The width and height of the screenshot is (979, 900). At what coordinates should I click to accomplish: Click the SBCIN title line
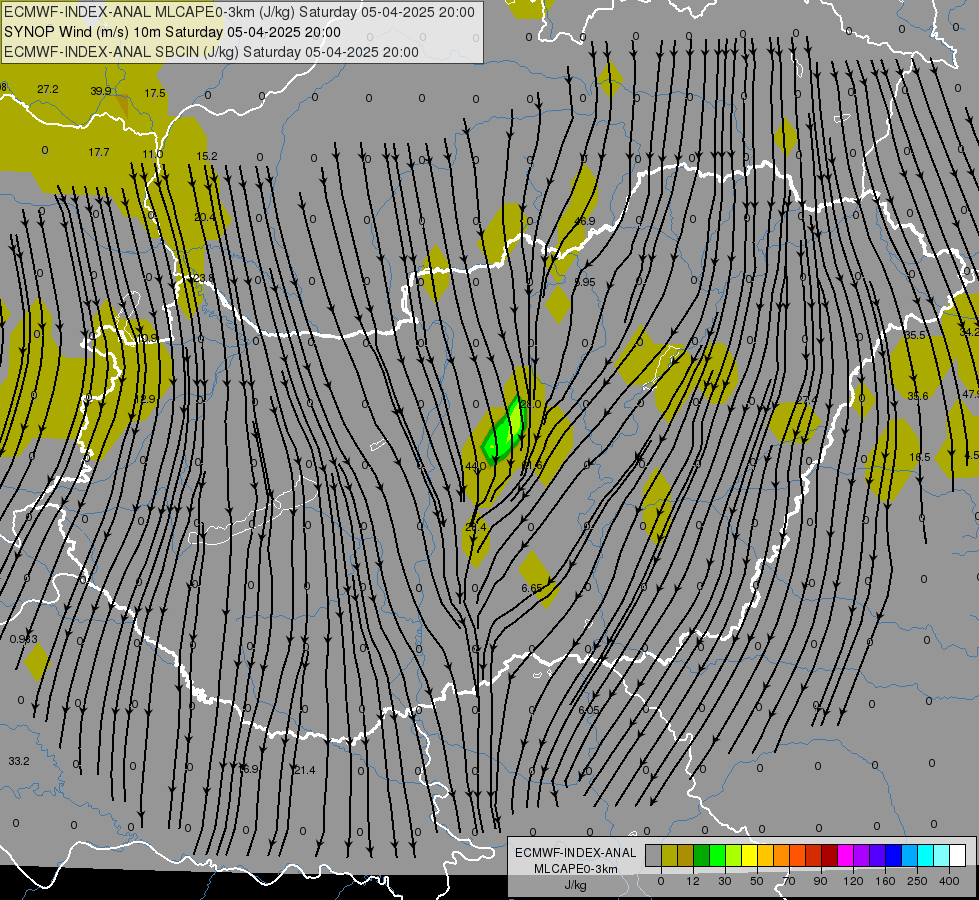pos(211,52)
